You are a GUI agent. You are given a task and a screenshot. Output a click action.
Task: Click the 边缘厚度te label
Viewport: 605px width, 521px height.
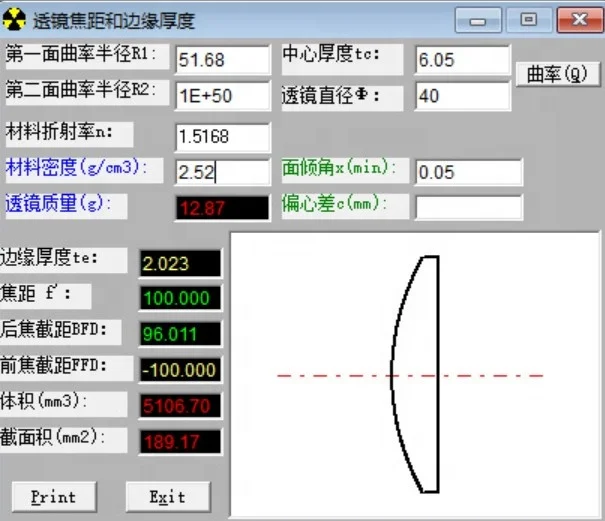(x=64, y=260)
